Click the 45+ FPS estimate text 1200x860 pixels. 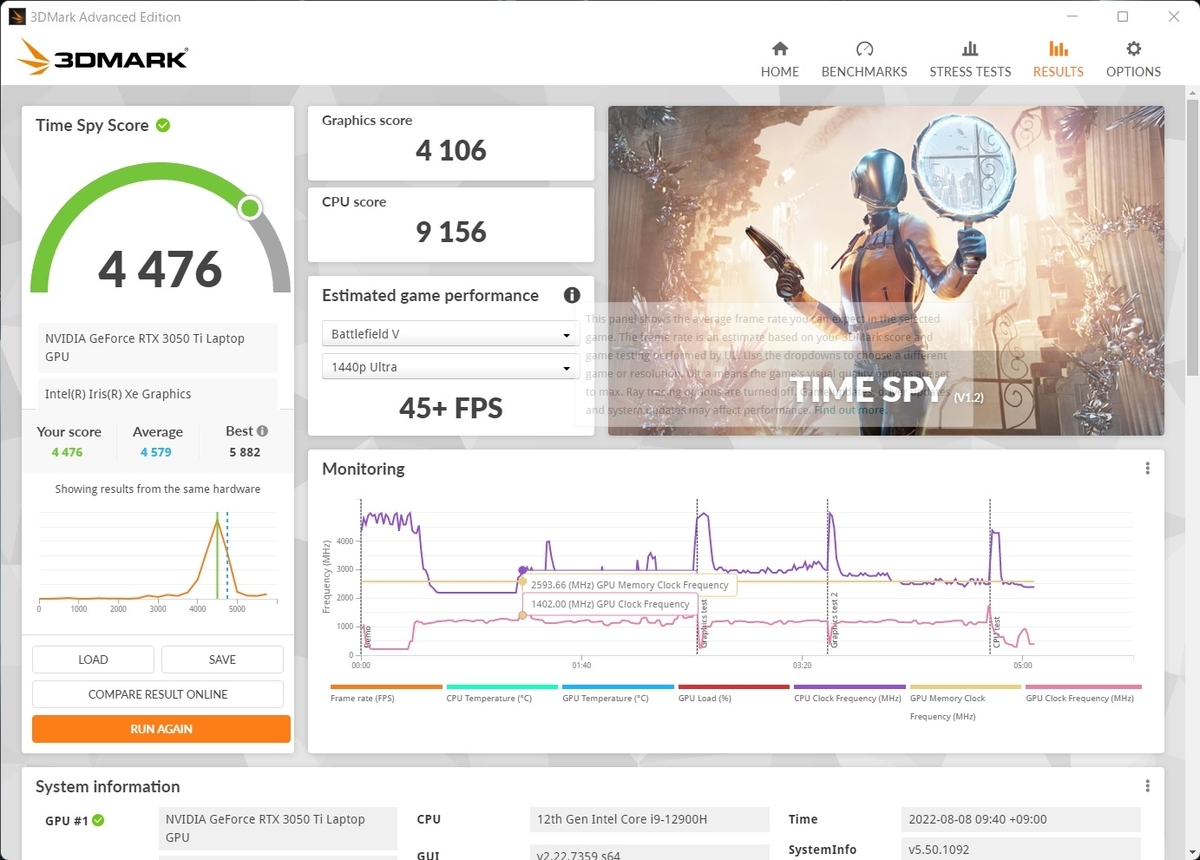(x=451, y=408)
